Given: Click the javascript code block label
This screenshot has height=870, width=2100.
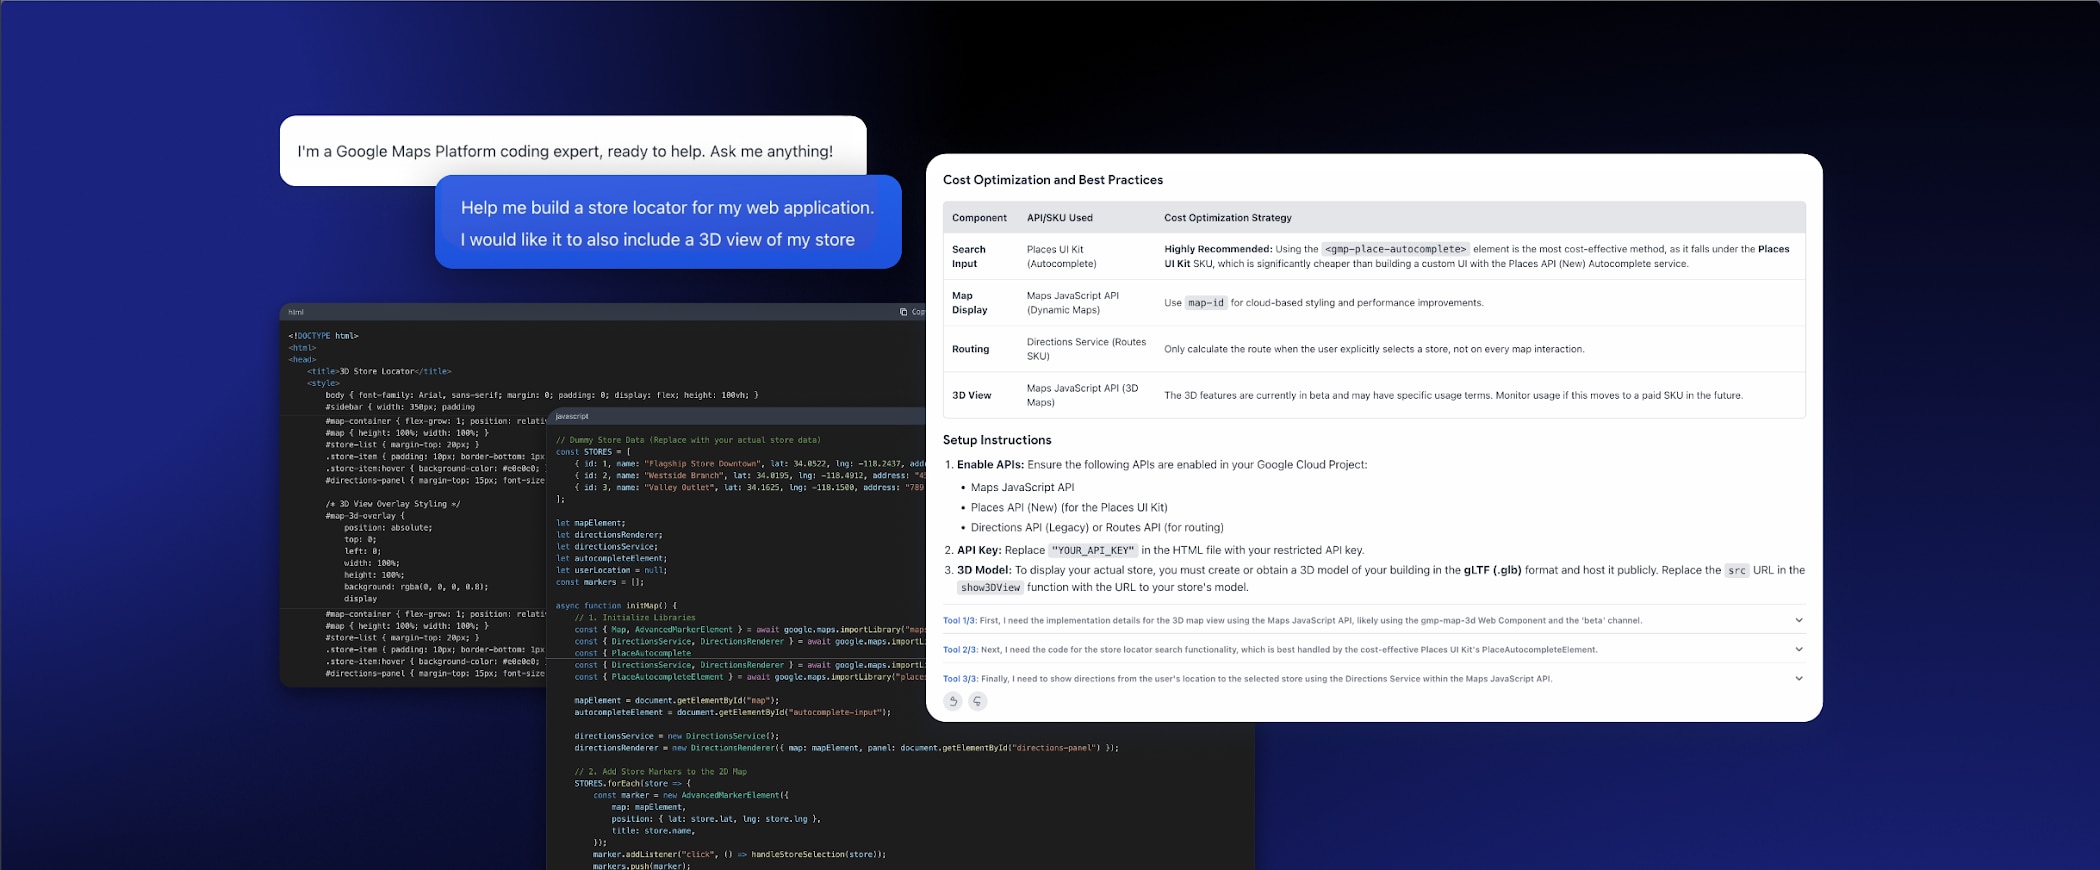Looking at the screenshot, I should [572, 416].
